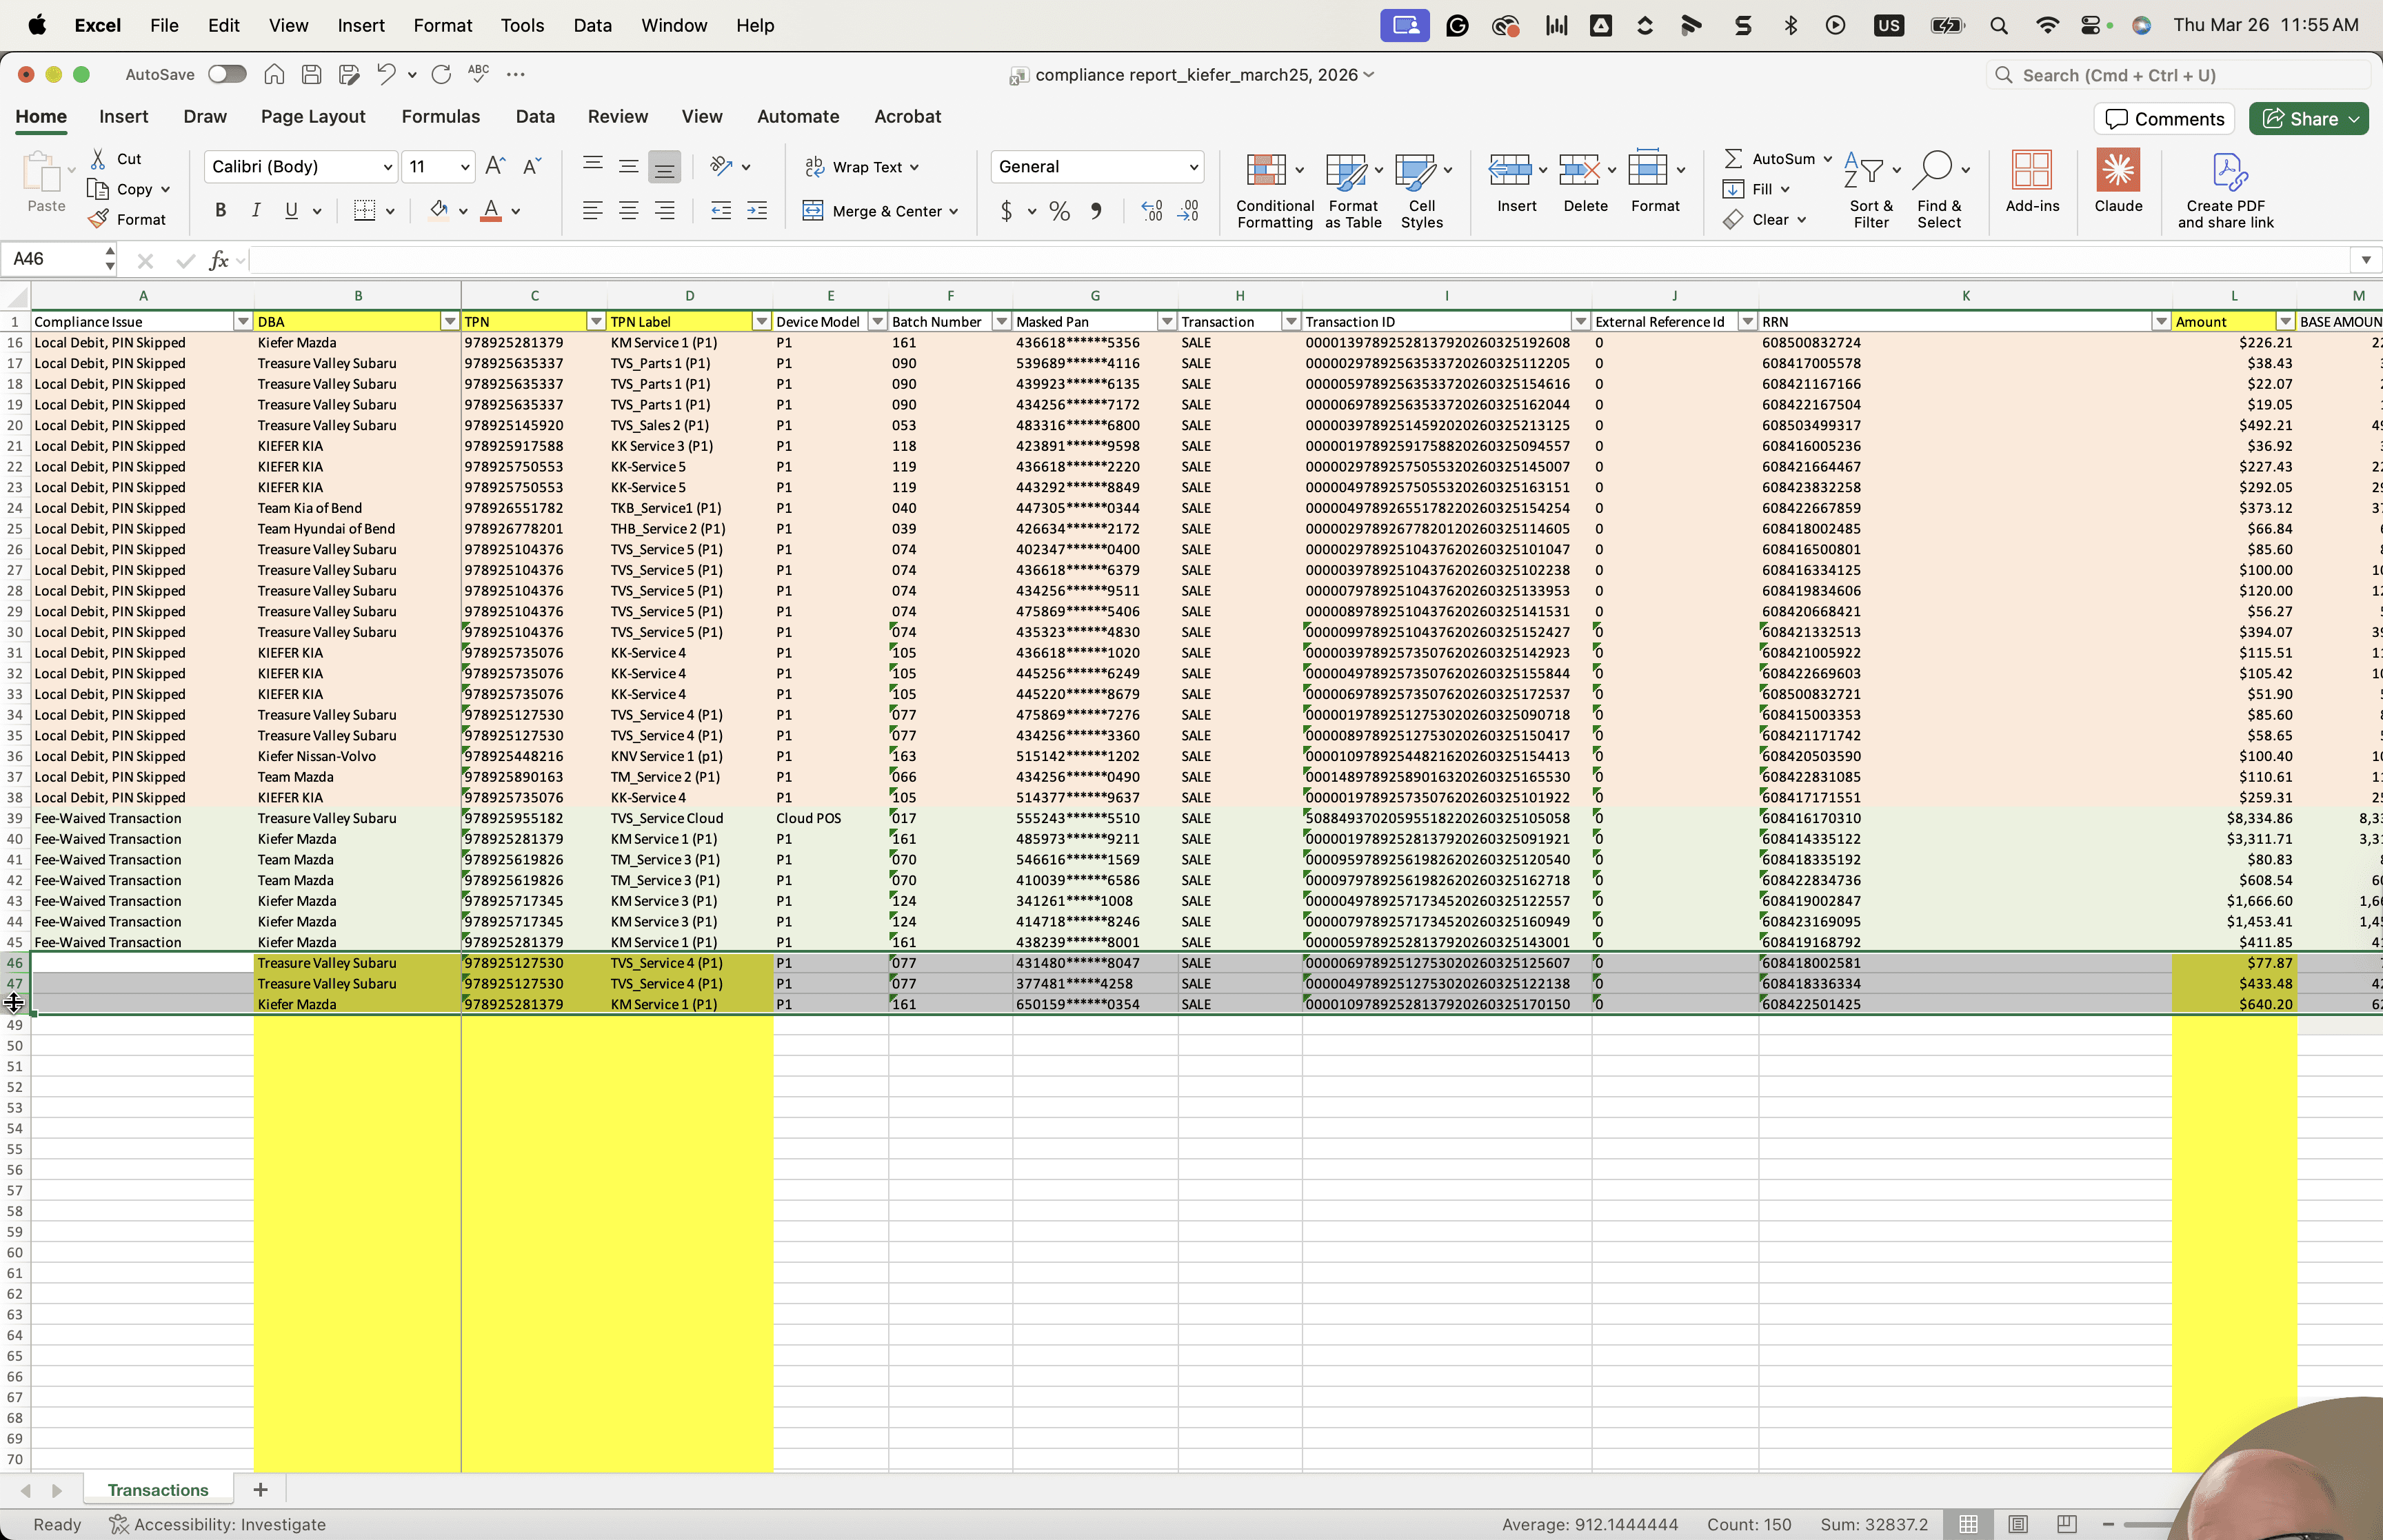Click the Percent style icon

click(1060, 211)
